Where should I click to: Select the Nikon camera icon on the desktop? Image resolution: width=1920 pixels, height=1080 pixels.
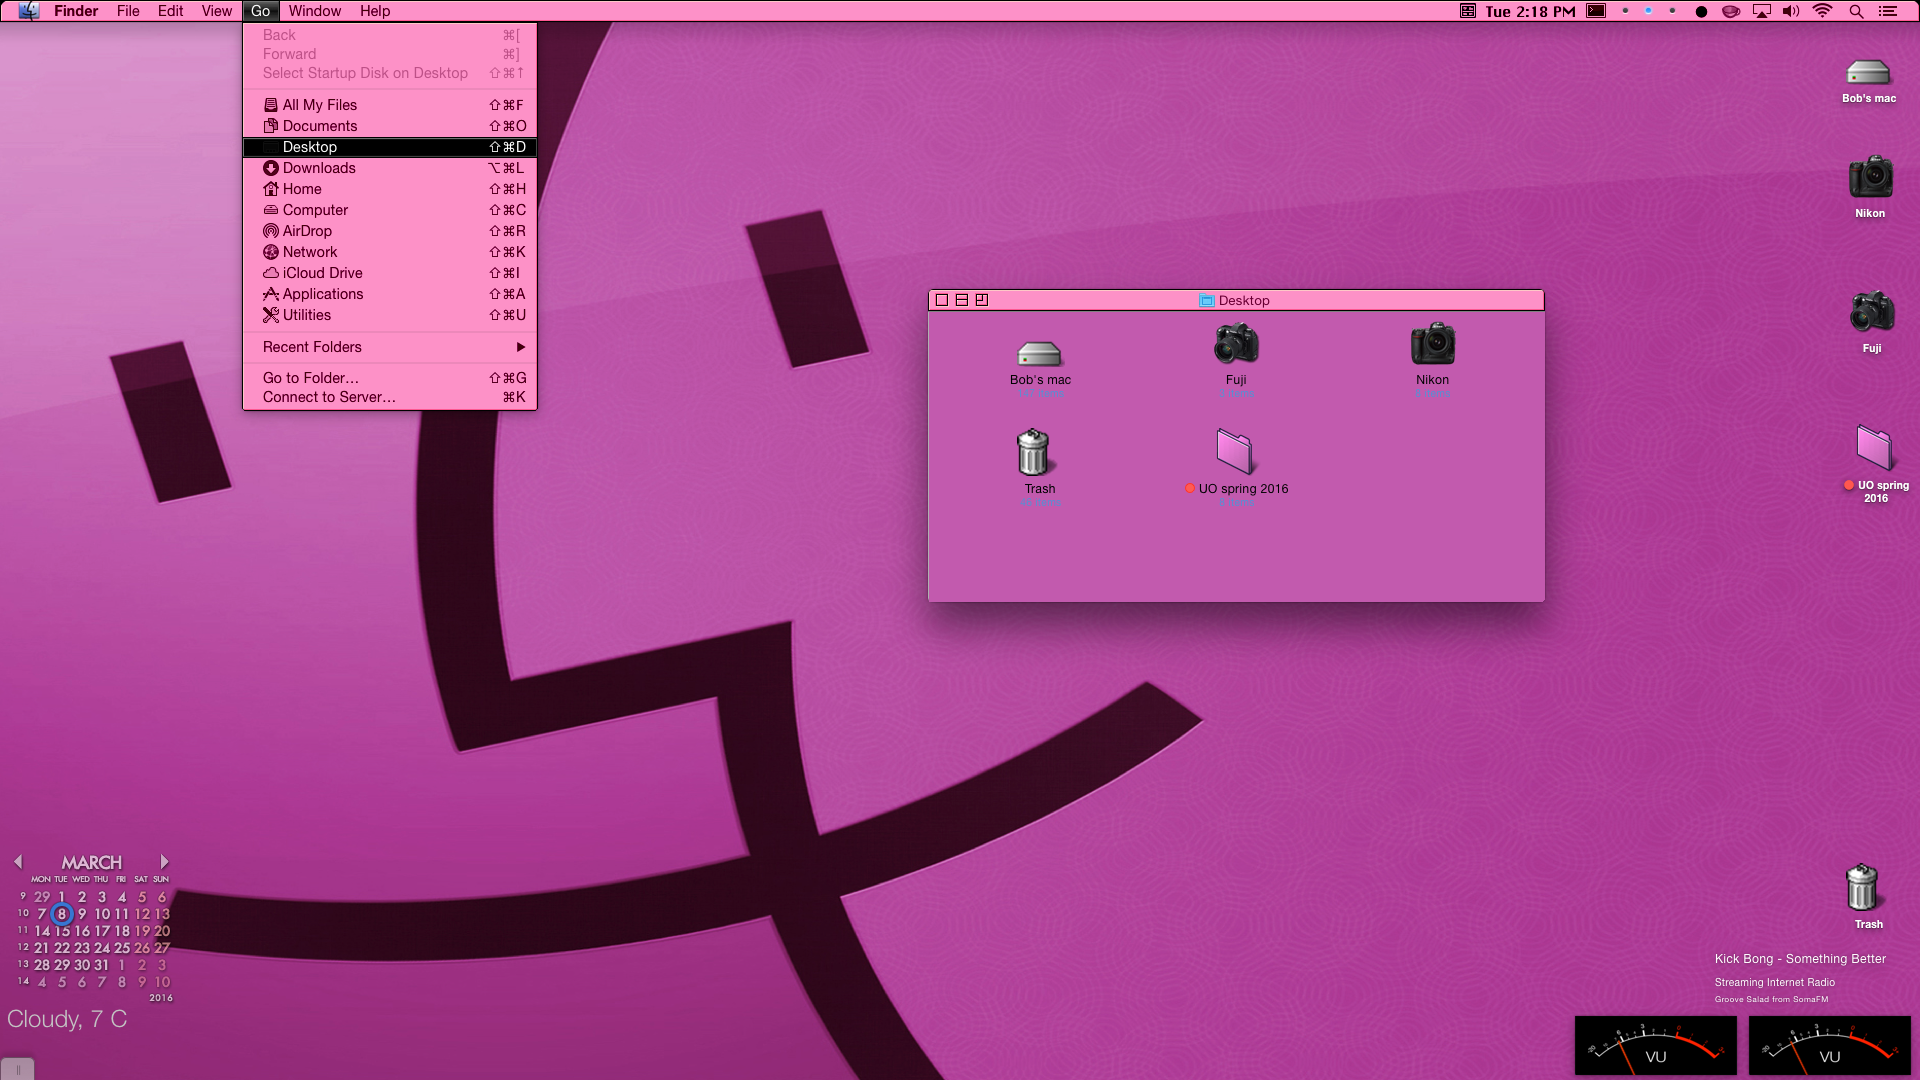[1870, 178]
